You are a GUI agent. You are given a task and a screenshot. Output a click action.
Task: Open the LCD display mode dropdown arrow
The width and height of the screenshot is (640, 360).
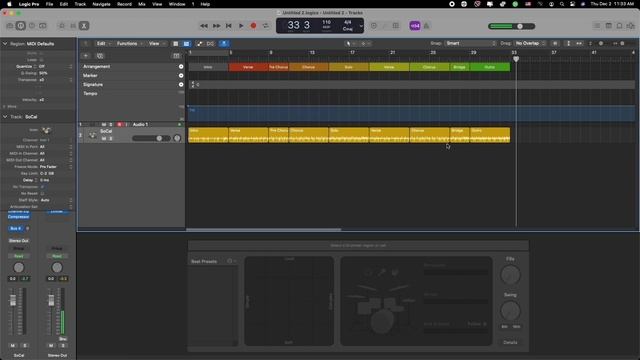click(361, 26)
